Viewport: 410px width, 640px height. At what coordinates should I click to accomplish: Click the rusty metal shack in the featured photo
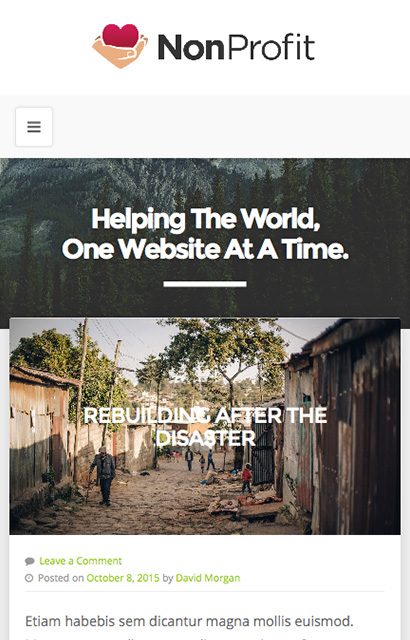coord(352,427)
